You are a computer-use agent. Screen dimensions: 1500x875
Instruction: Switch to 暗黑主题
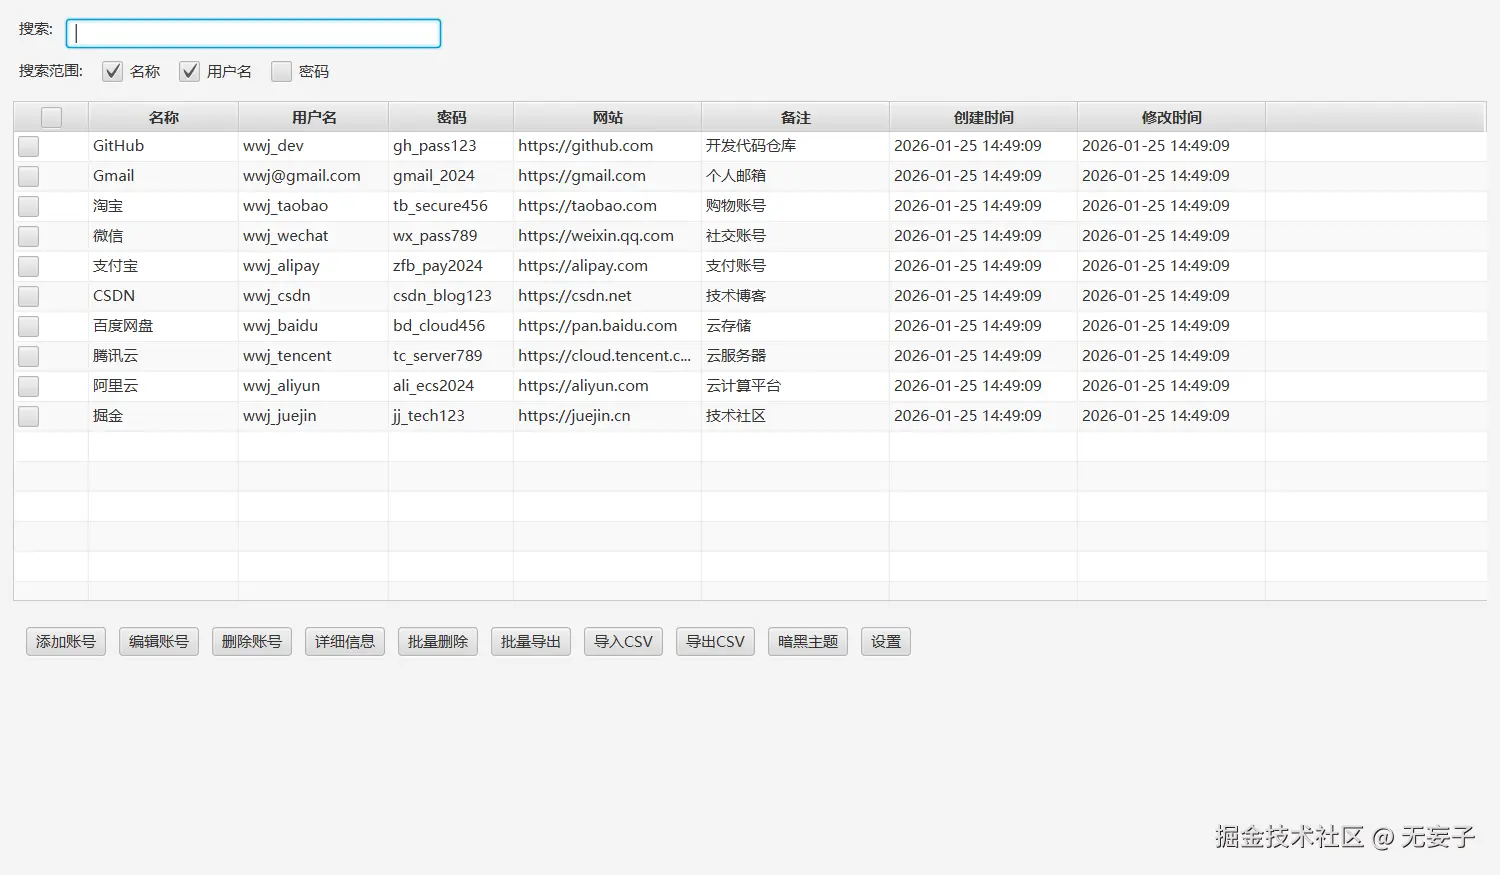[808, 641]
